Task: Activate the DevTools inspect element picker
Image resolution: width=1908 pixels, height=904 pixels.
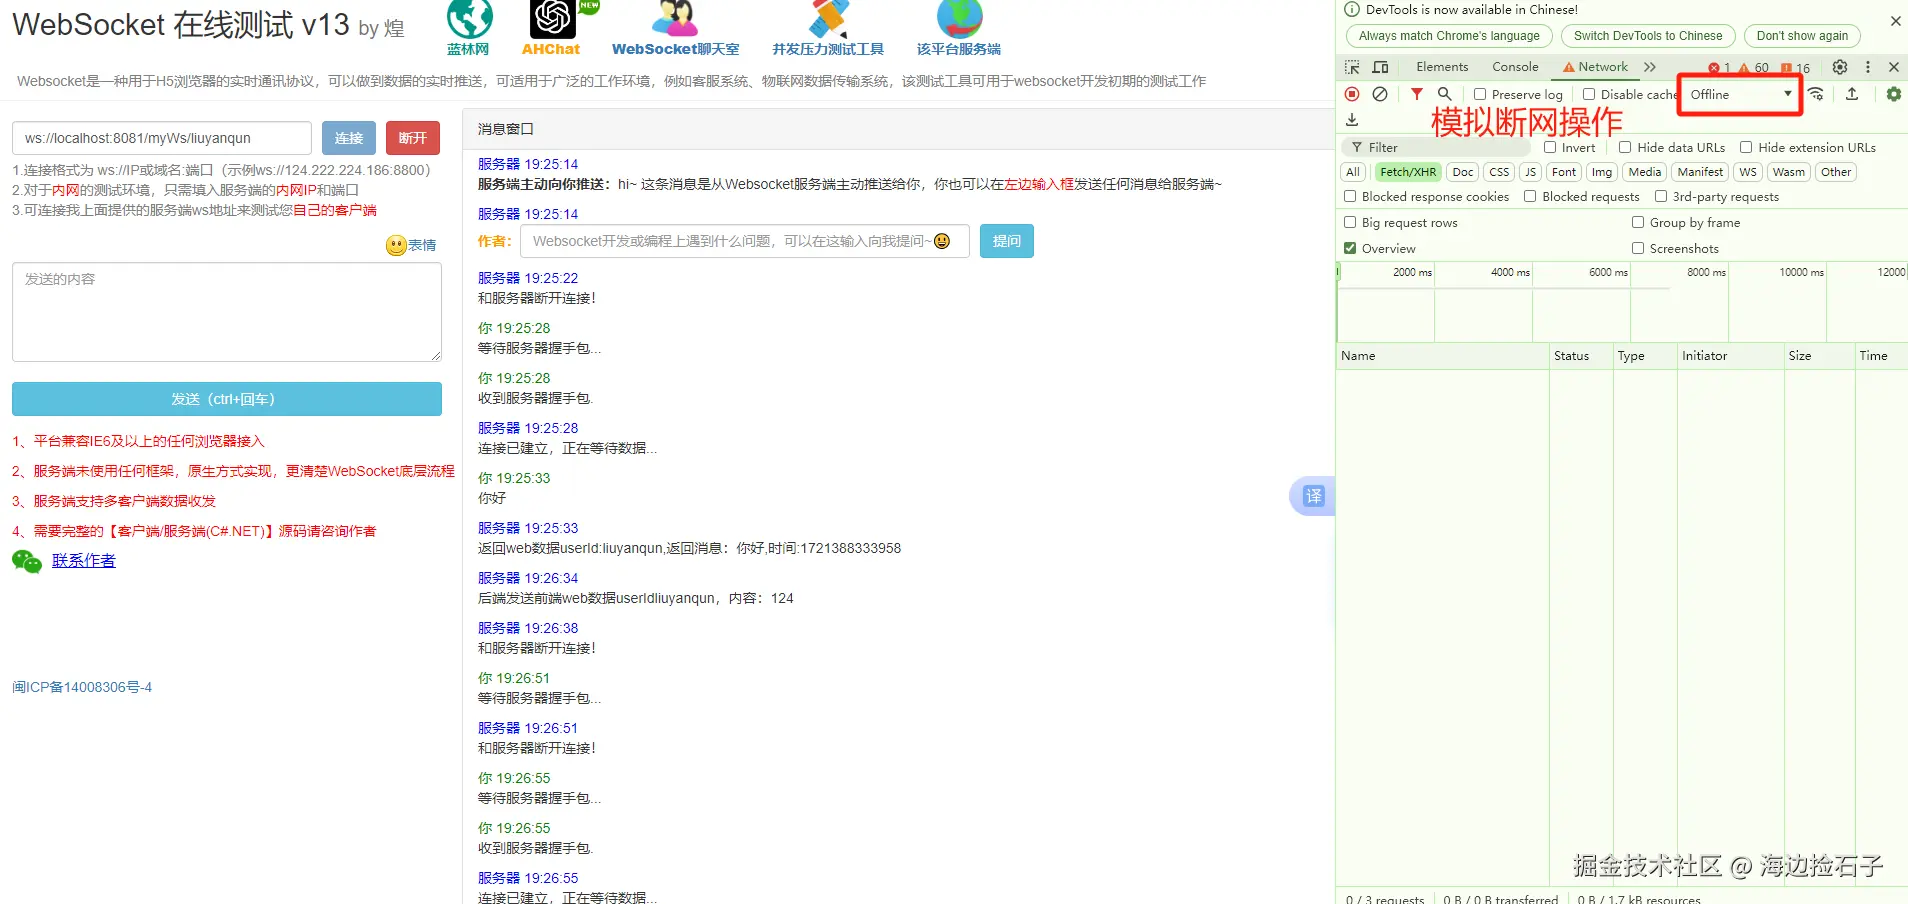Action: pos(1352,67)
